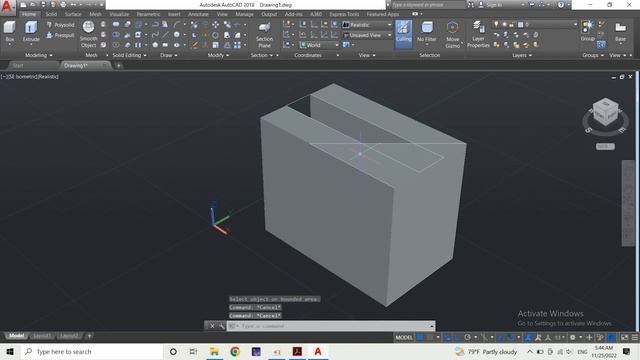Expand the Draw panel dropdown
The image size is (640, 360).
coord(169,55)
